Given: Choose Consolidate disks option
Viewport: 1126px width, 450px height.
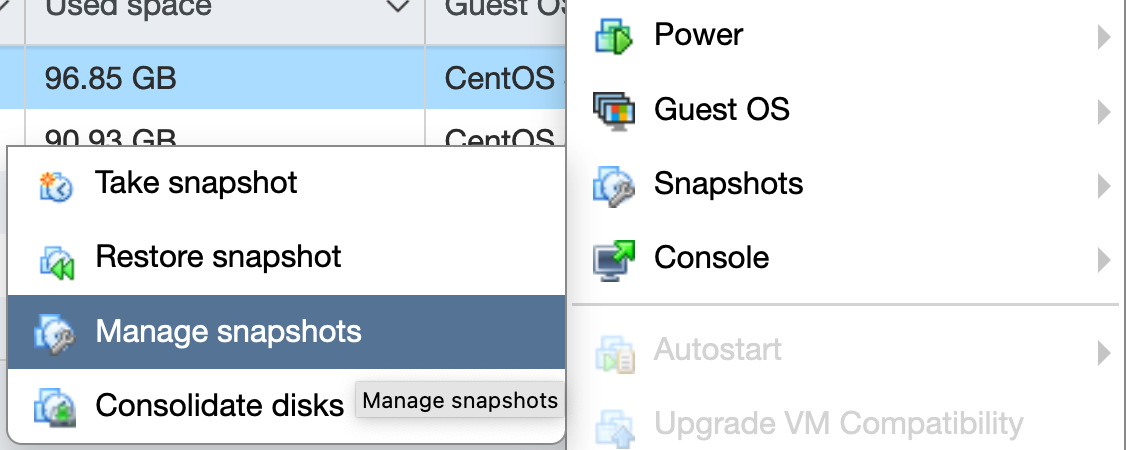Looking at the screenshot, I should coord(219,406).
